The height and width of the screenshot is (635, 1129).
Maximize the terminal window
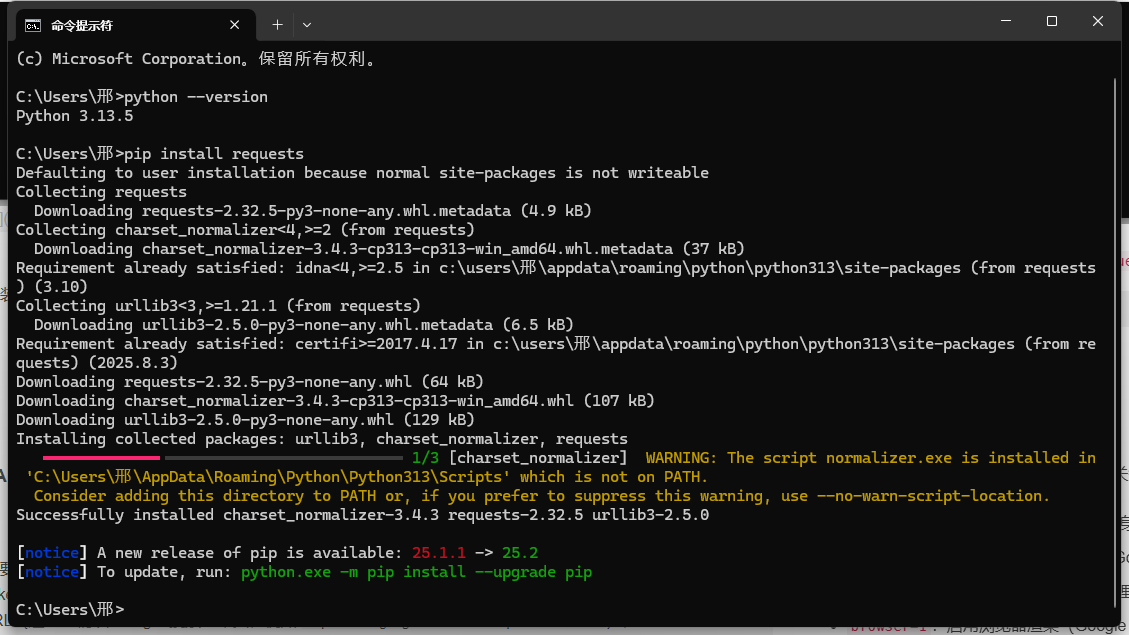tap(1052, 22)
